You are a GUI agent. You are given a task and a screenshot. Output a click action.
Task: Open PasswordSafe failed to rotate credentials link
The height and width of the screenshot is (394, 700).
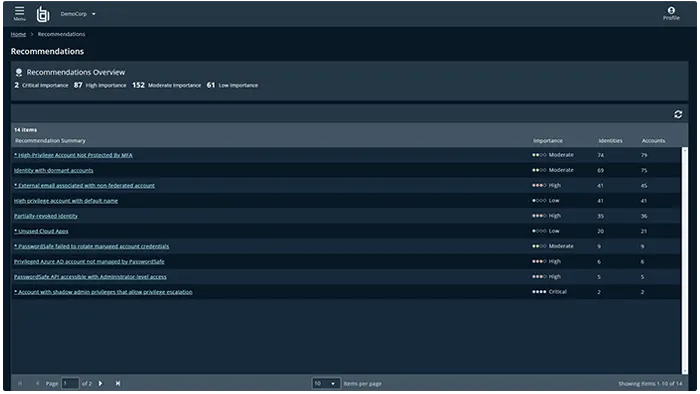[x=92, y=246]
